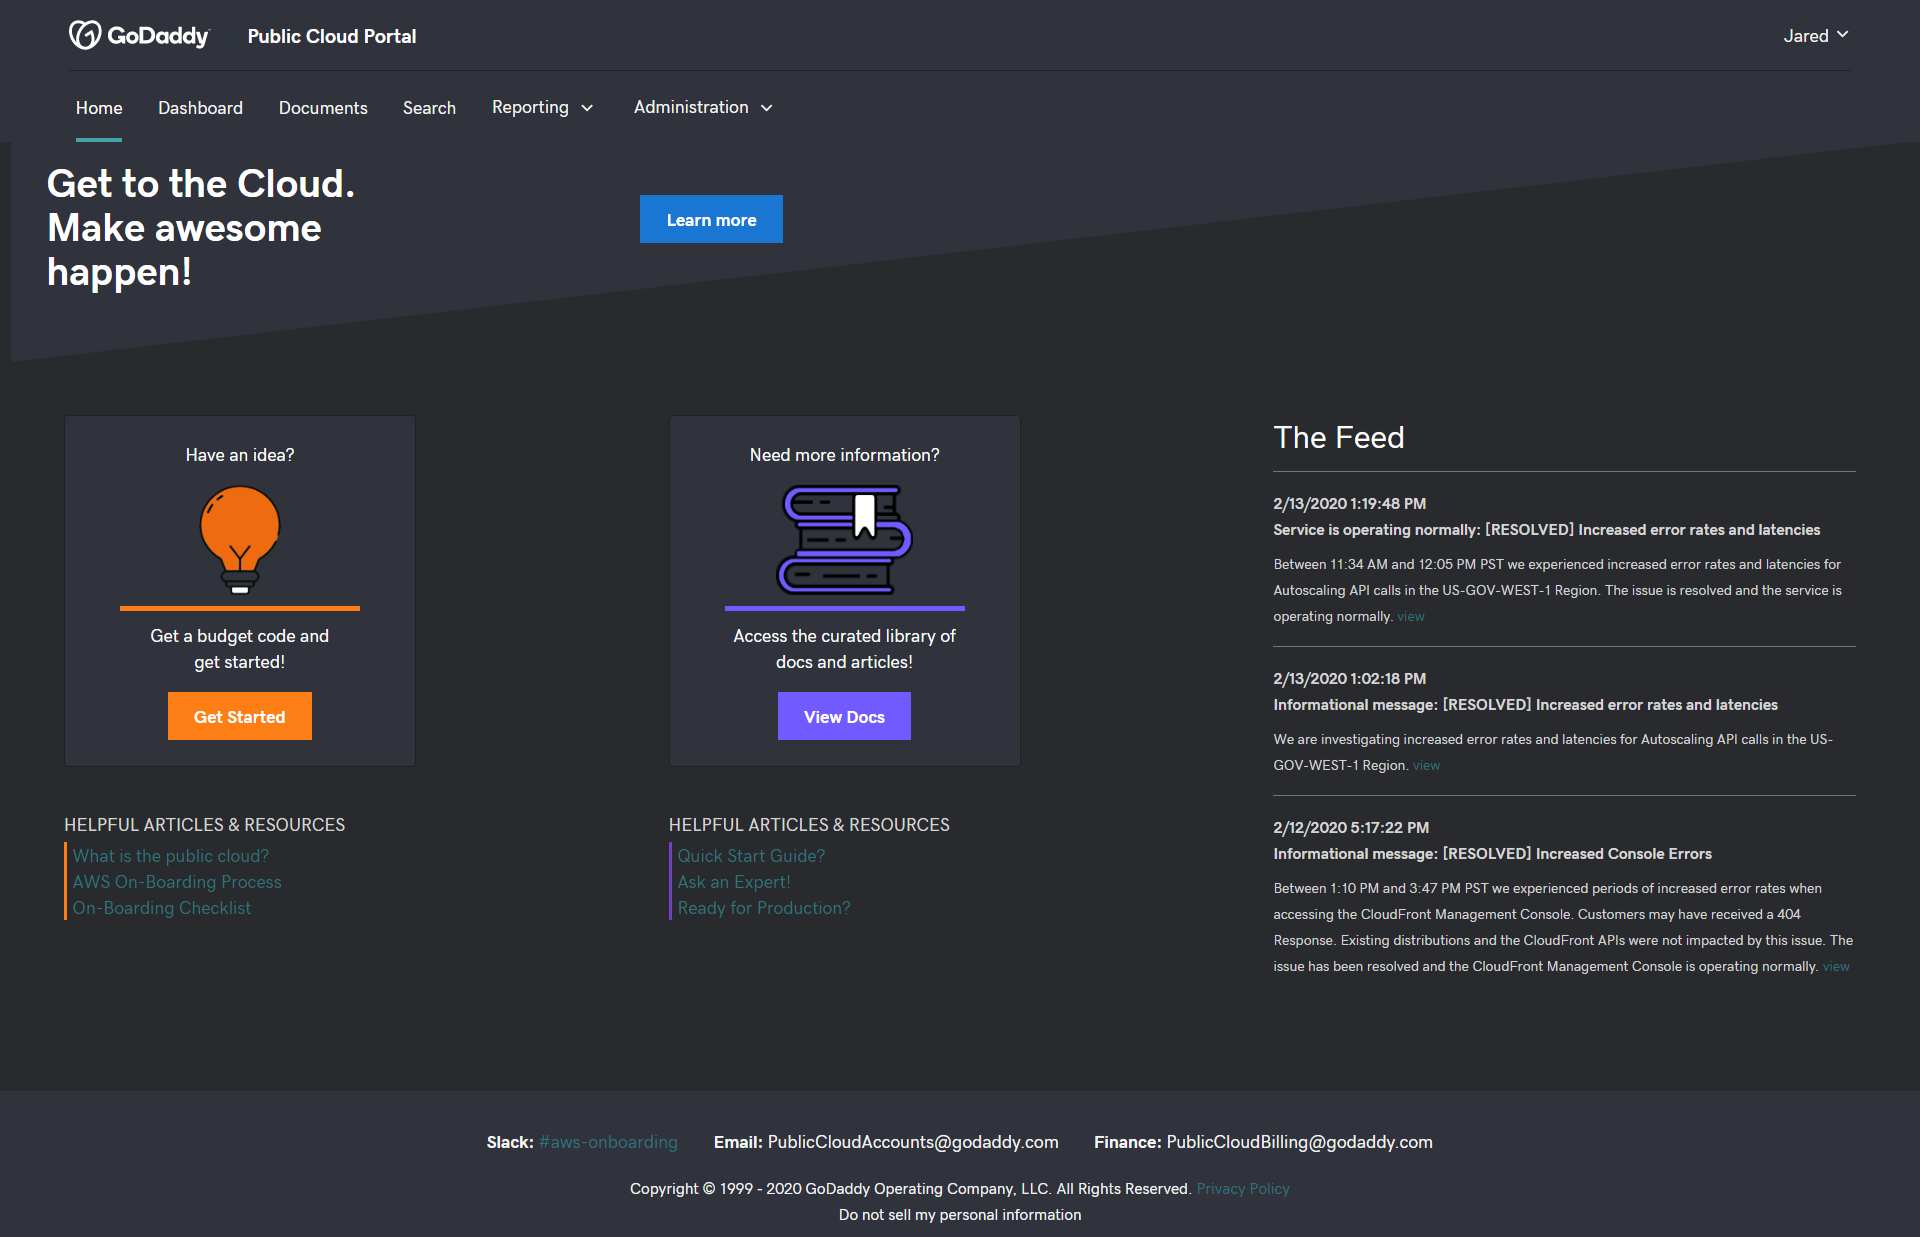1920x1237 pixels.
Task: Click the purple View Docs button
Action: coord(844,717)
